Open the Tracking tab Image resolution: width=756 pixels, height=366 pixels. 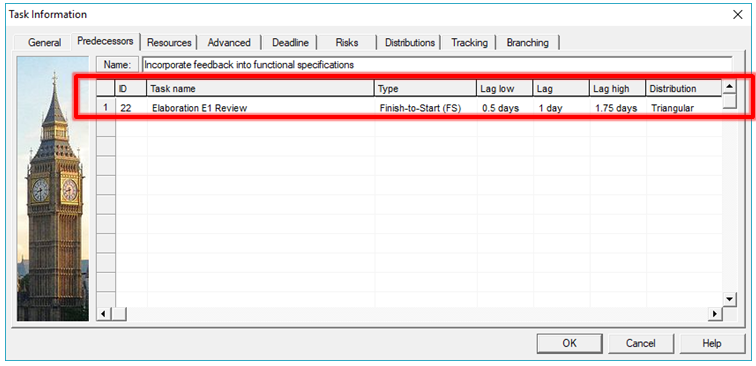(x=469, y=42)
